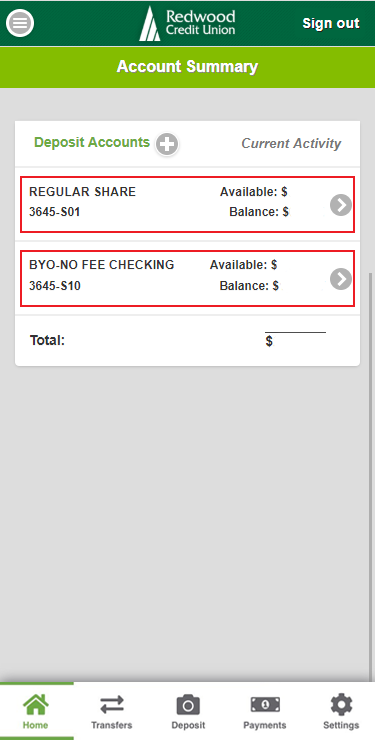Select the Total amount row

[x=187, y=340]
